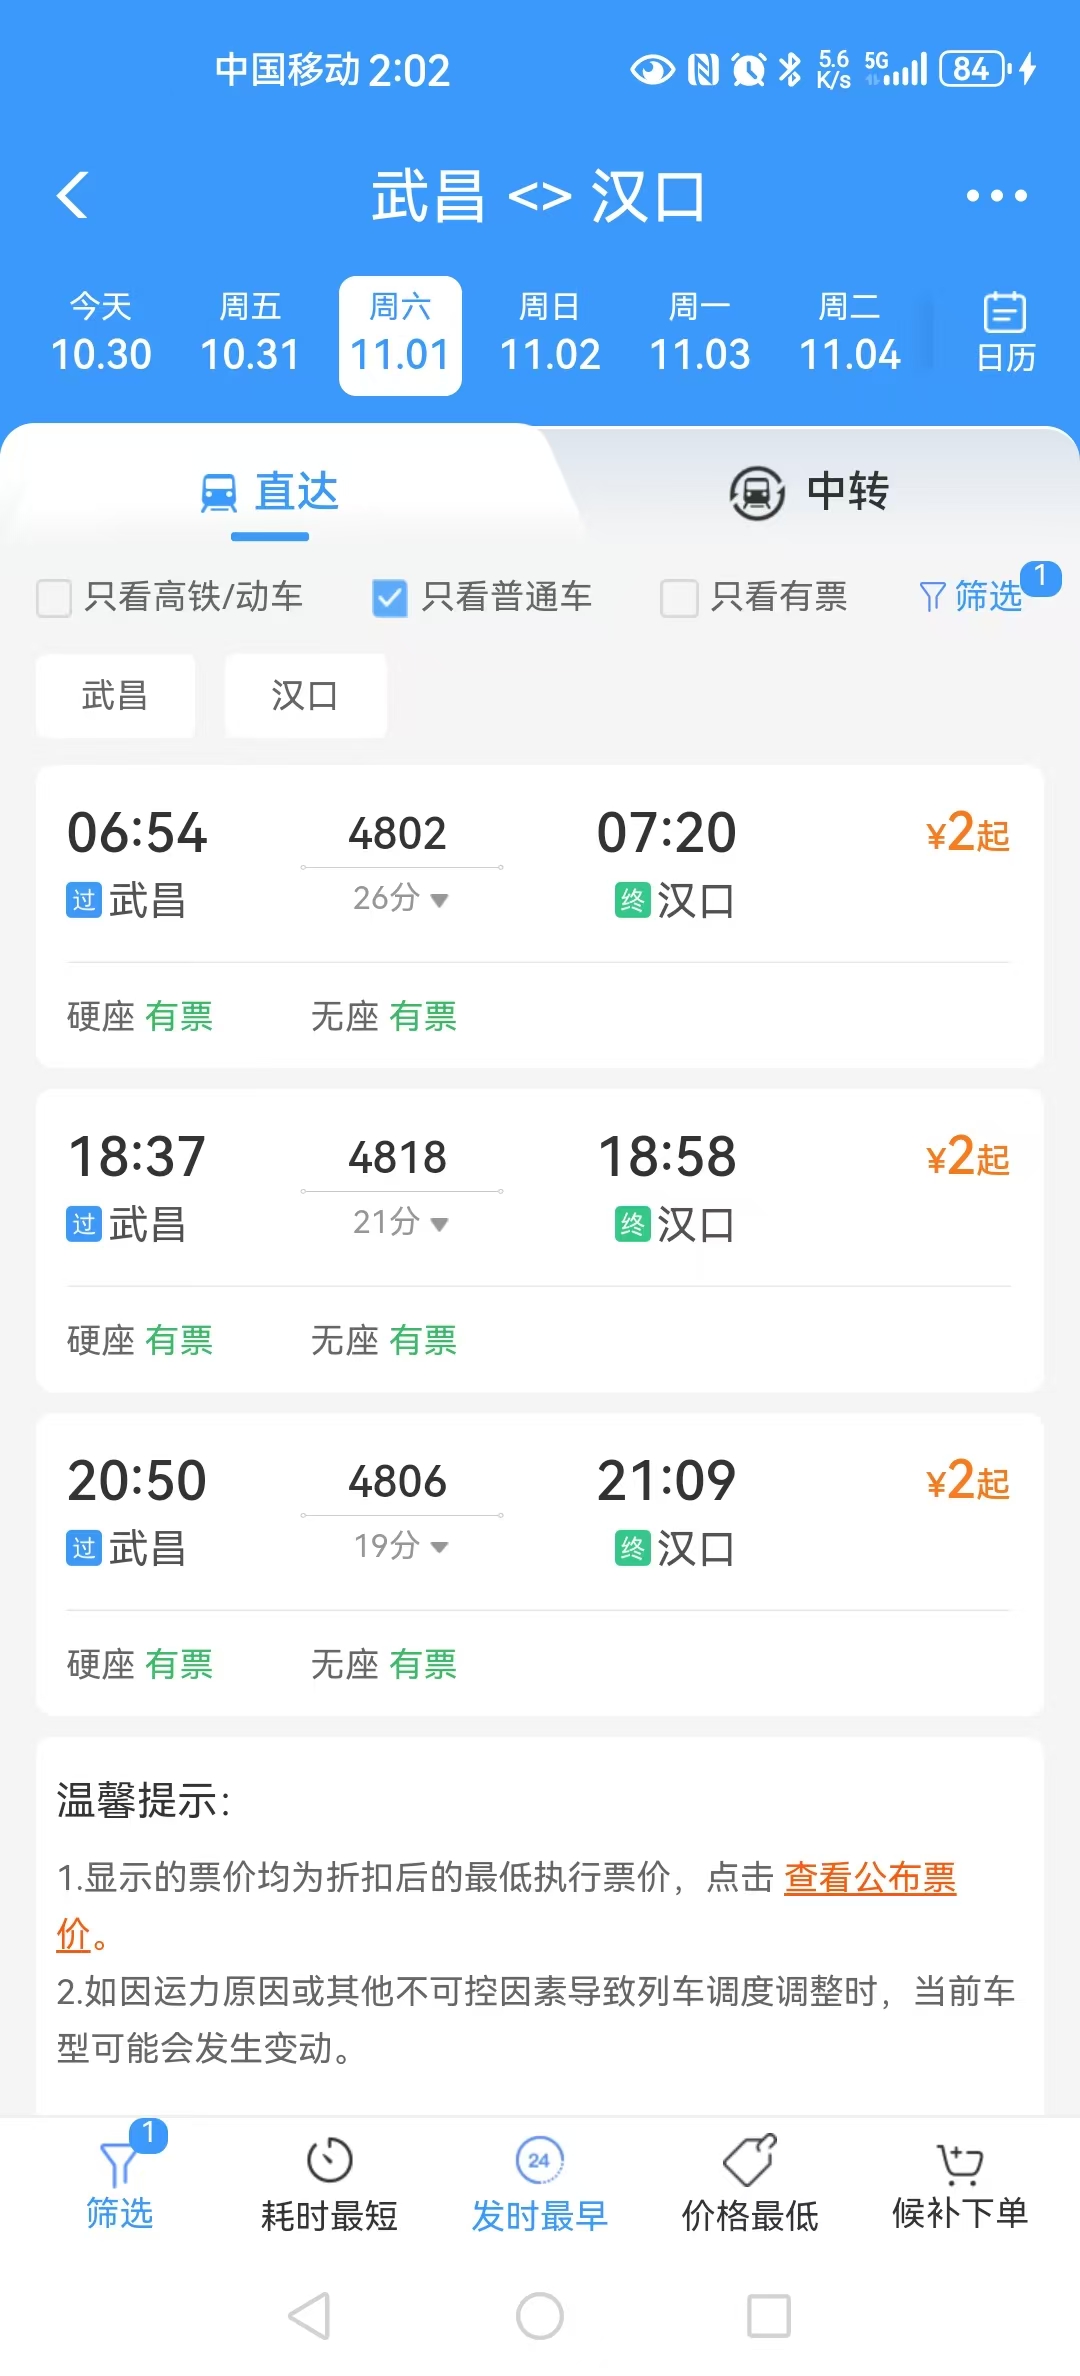This screenshot has height=2376, width=1080.
Task: Tap the 耗时最短 clock icon
Action: tap(329, 2161)
